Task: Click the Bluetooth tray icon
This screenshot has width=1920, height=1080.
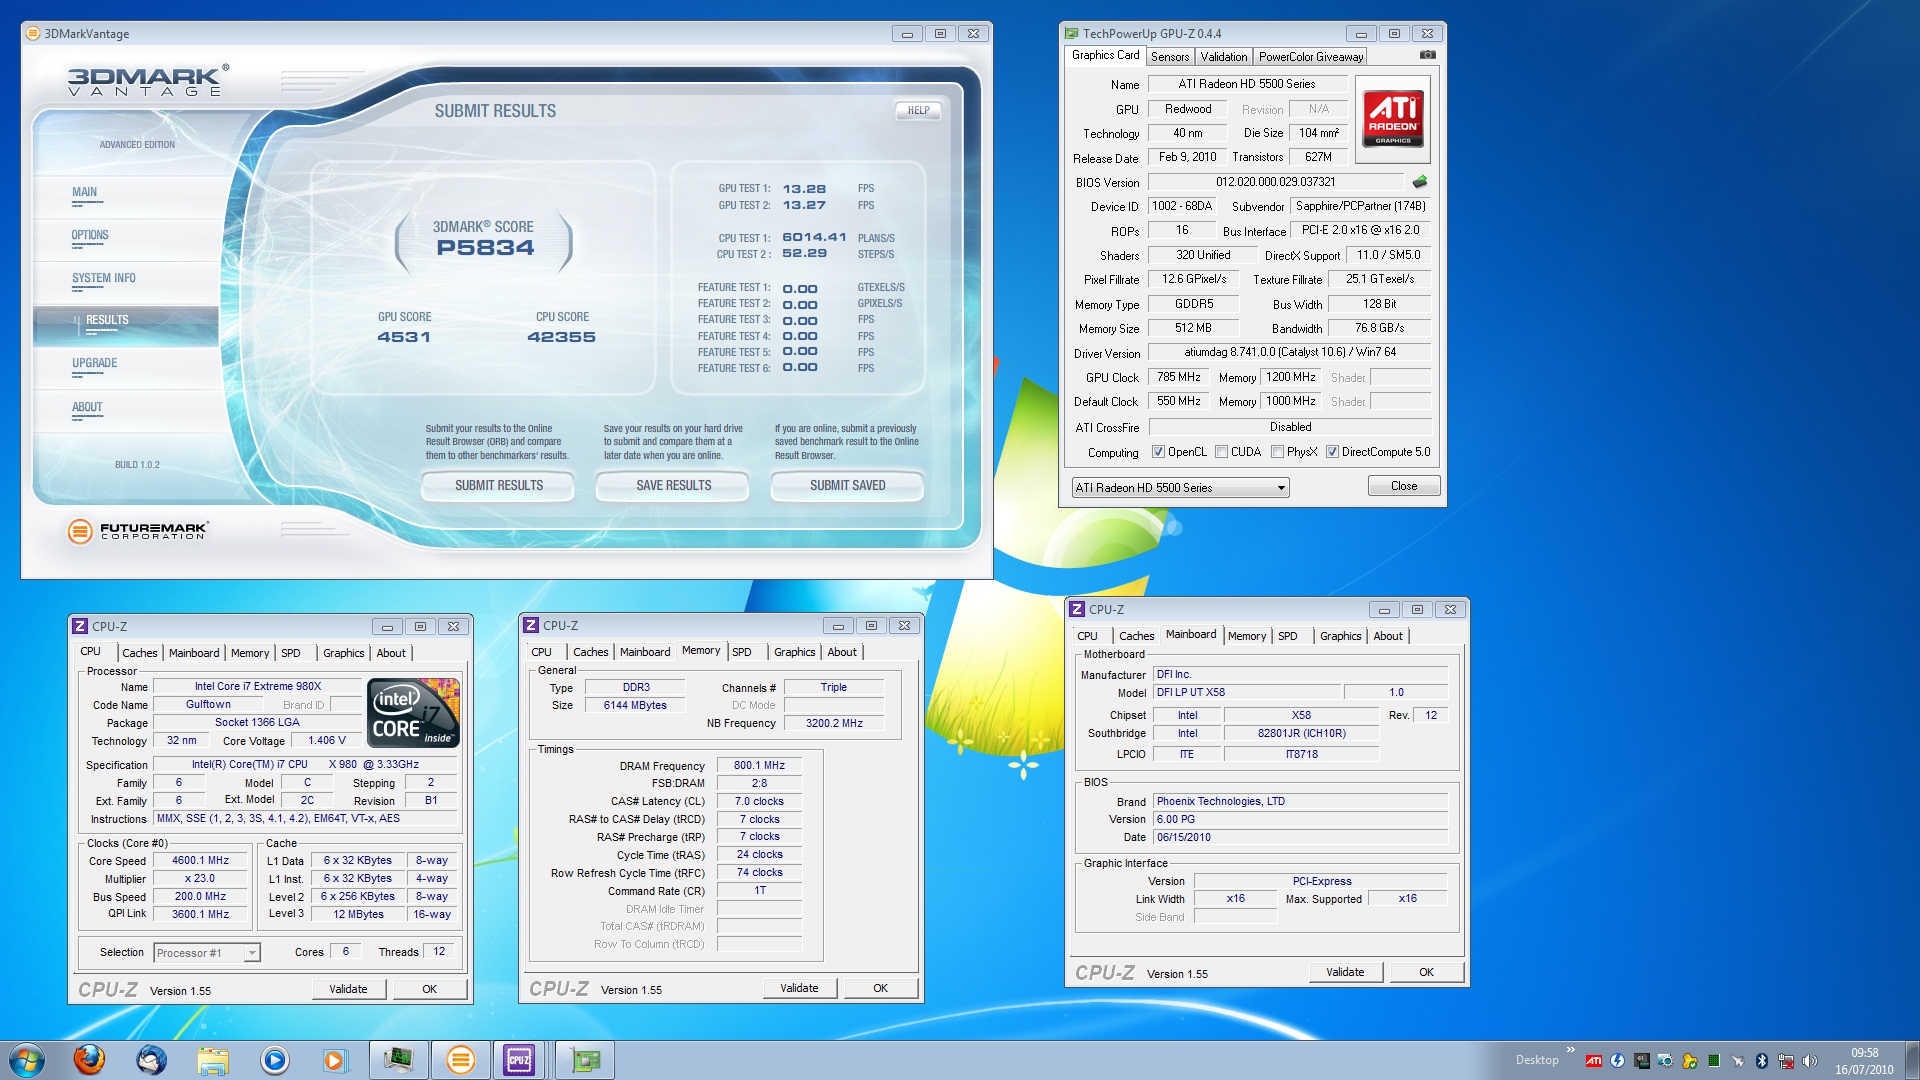Action: coord(1761,1060)
